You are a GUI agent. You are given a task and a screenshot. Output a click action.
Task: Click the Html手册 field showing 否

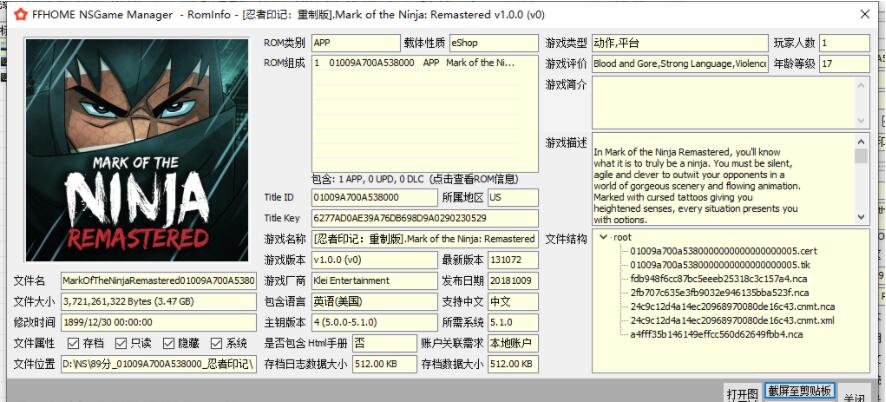coord(384,343)
